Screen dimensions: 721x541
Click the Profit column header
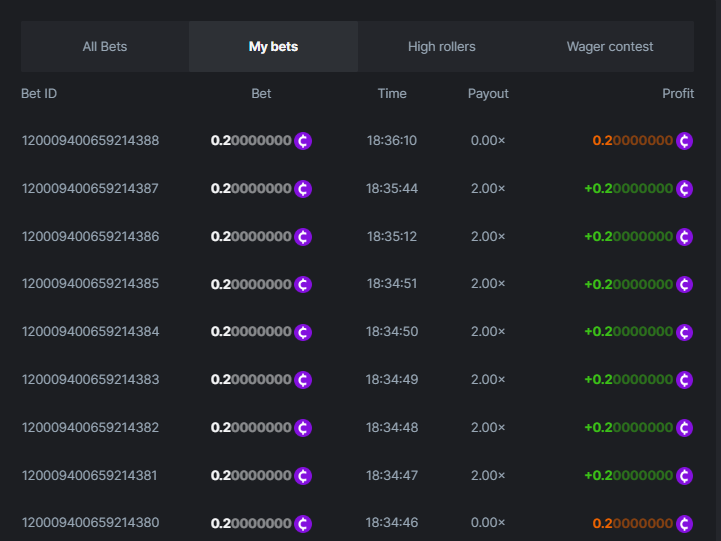pyautogui.click(x=678, y=94)
